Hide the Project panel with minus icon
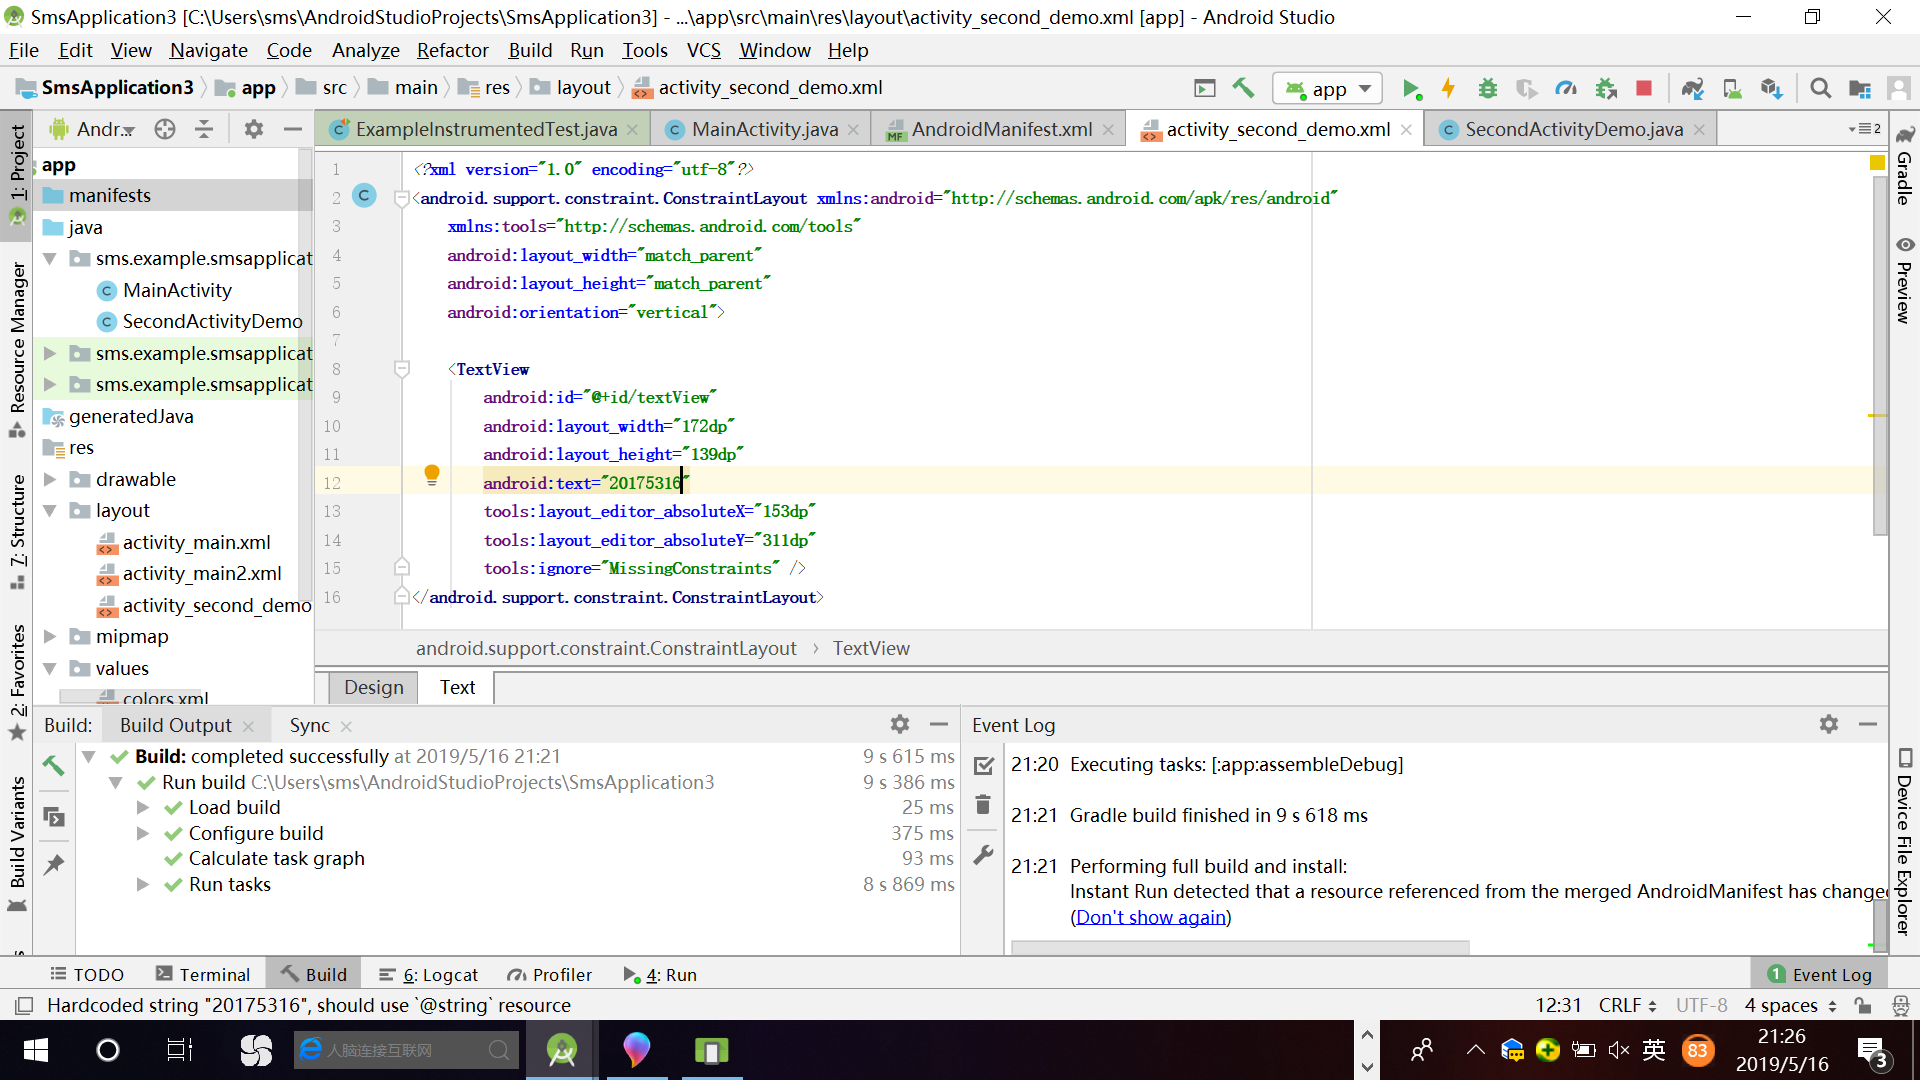Screen dimensions: 1920x1080 coord(292,129)
